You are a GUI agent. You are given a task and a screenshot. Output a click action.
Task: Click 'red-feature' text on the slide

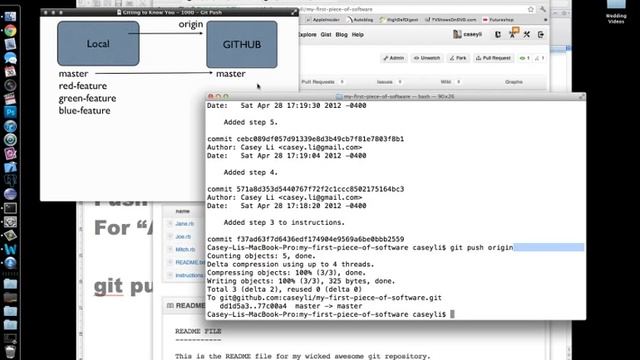coord(83,86)
